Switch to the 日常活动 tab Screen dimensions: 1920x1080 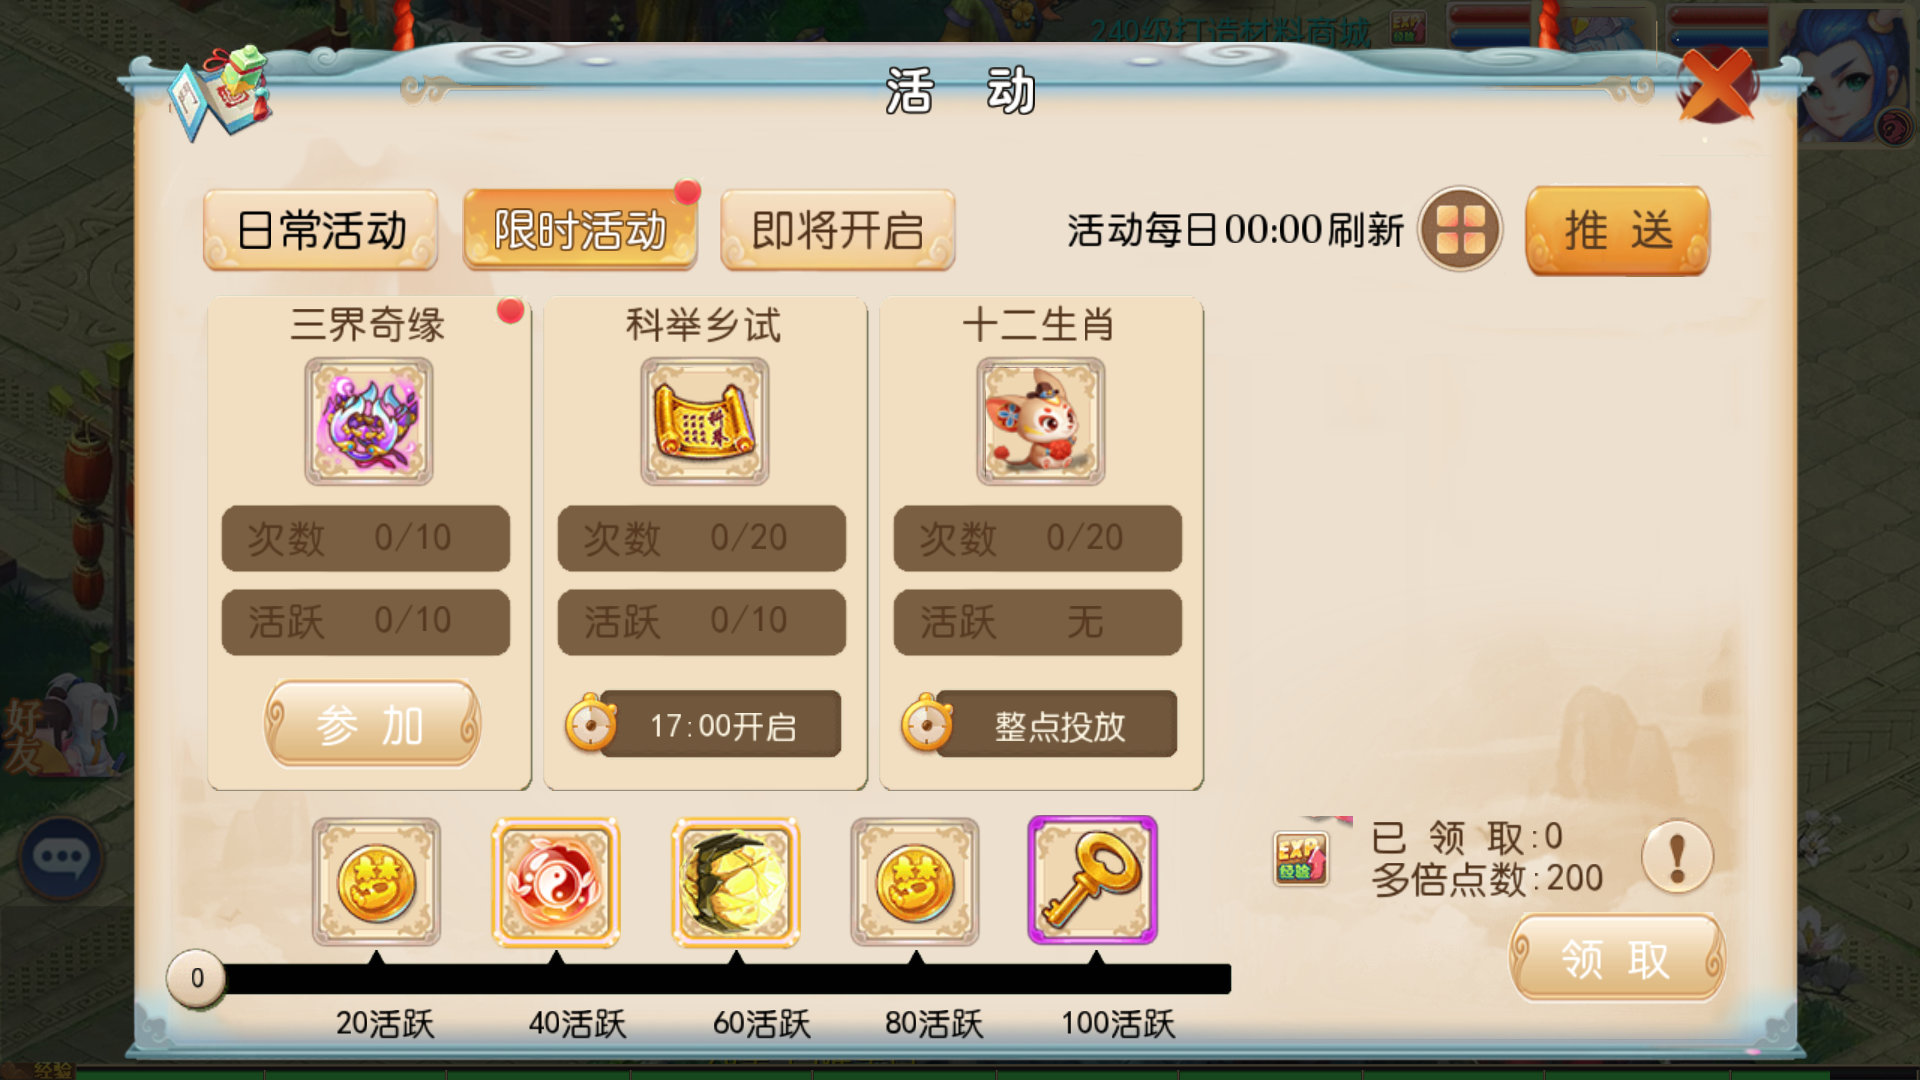tap(321, 230)
